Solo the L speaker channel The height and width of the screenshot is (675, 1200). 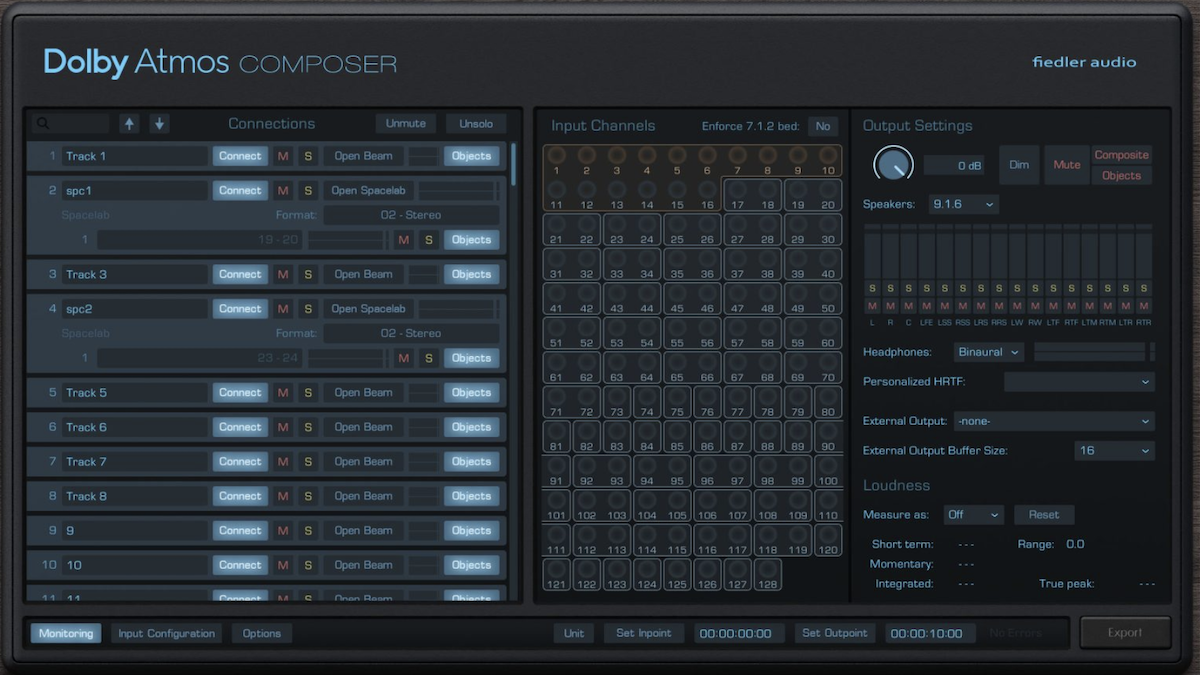point(872,288)
